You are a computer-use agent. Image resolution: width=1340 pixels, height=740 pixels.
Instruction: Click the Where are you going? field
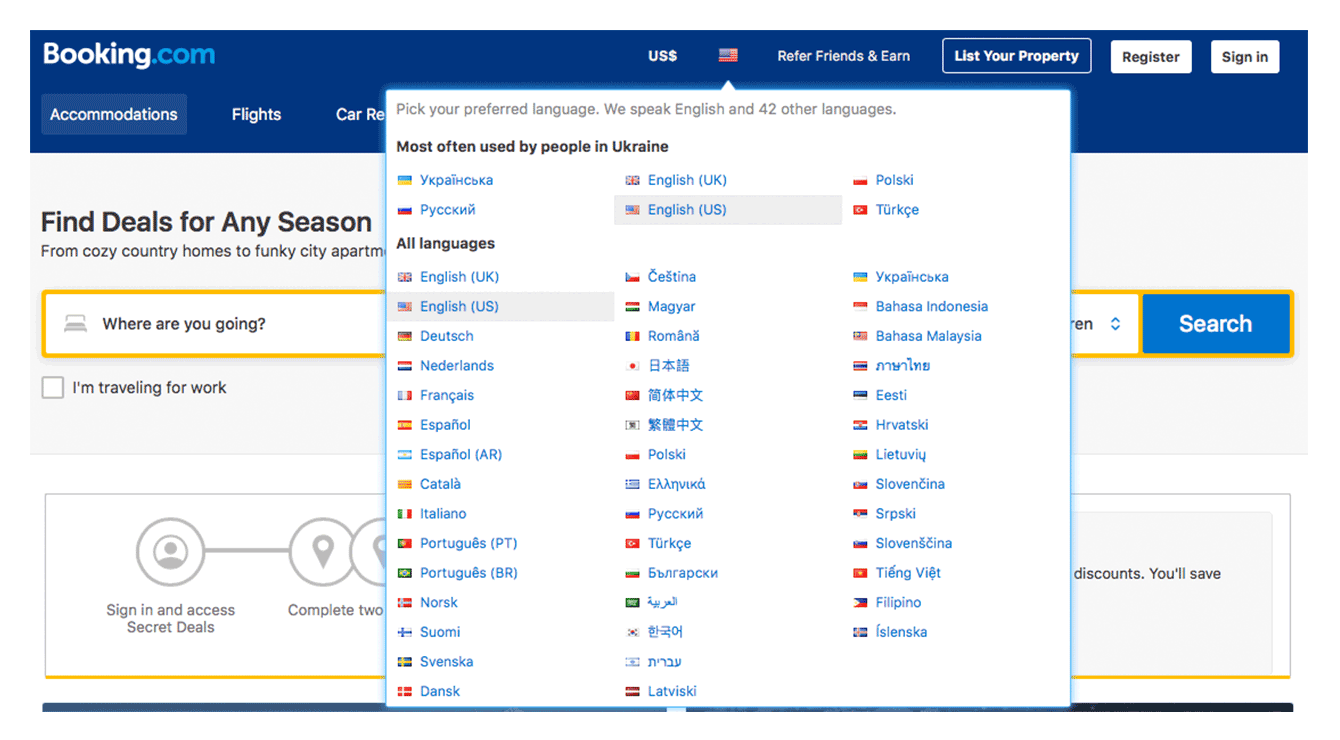point(215,324)
